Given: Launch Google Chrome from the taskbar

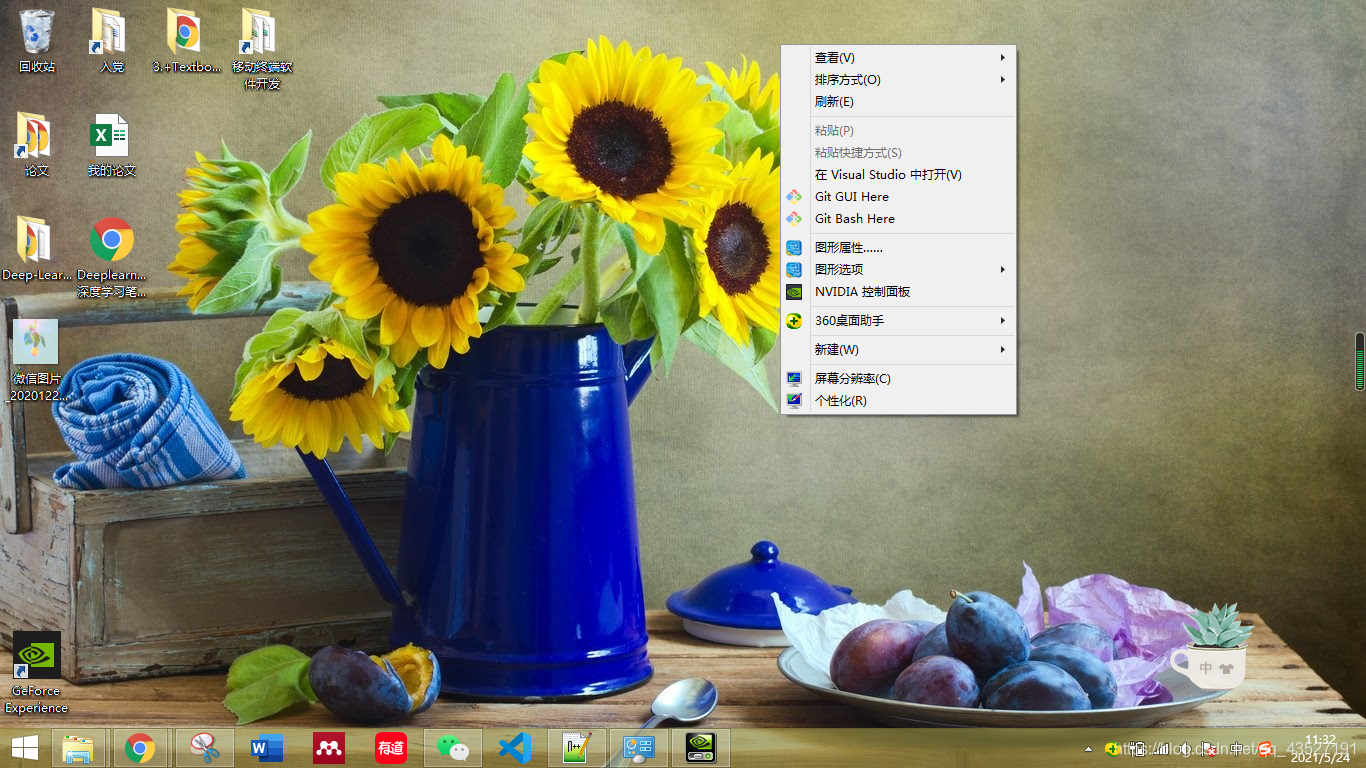Looking at the screenshot, I should (141, 748).
